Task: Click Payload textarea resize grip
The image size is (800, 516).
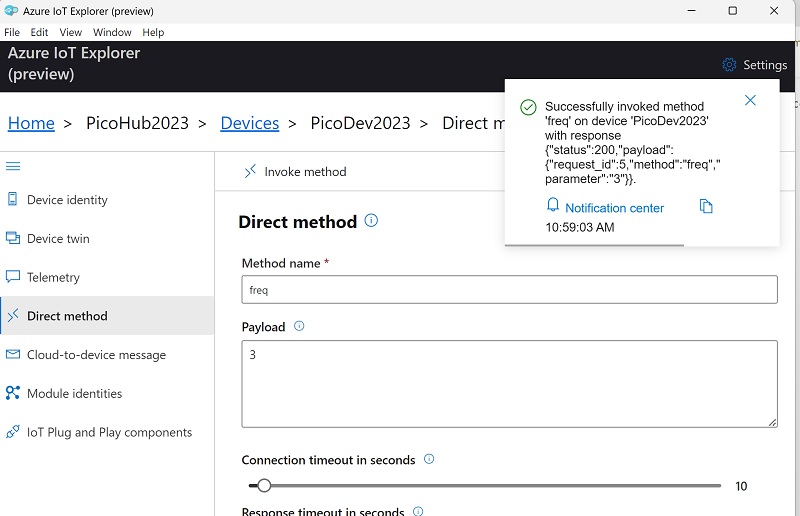Action: 772,422
